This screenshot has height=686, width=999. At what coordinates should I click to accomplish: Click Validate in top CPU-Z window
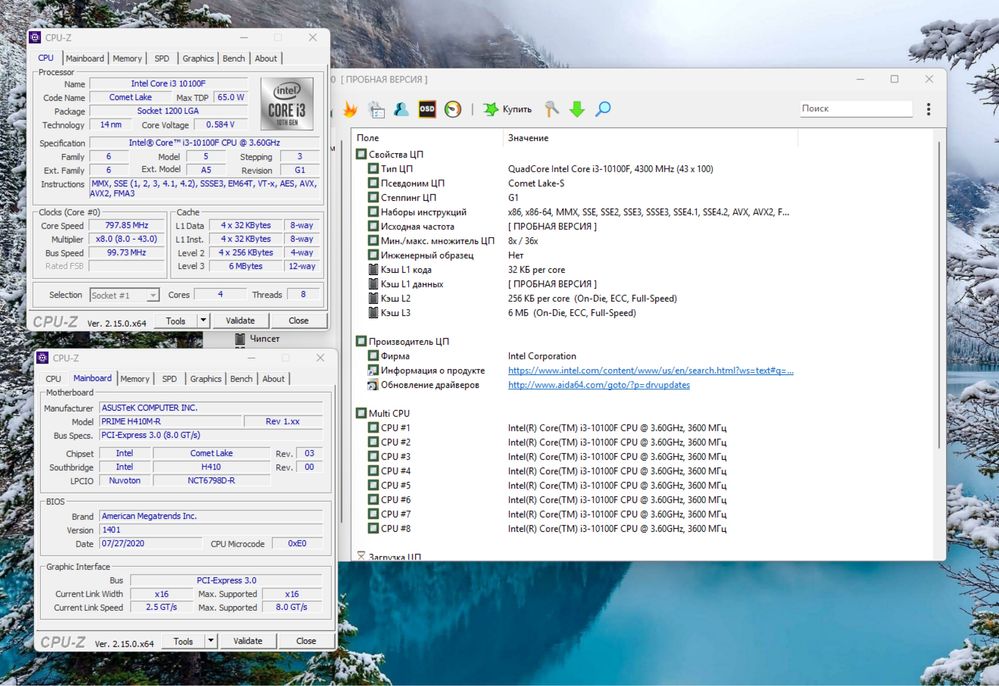click(240, 320)
